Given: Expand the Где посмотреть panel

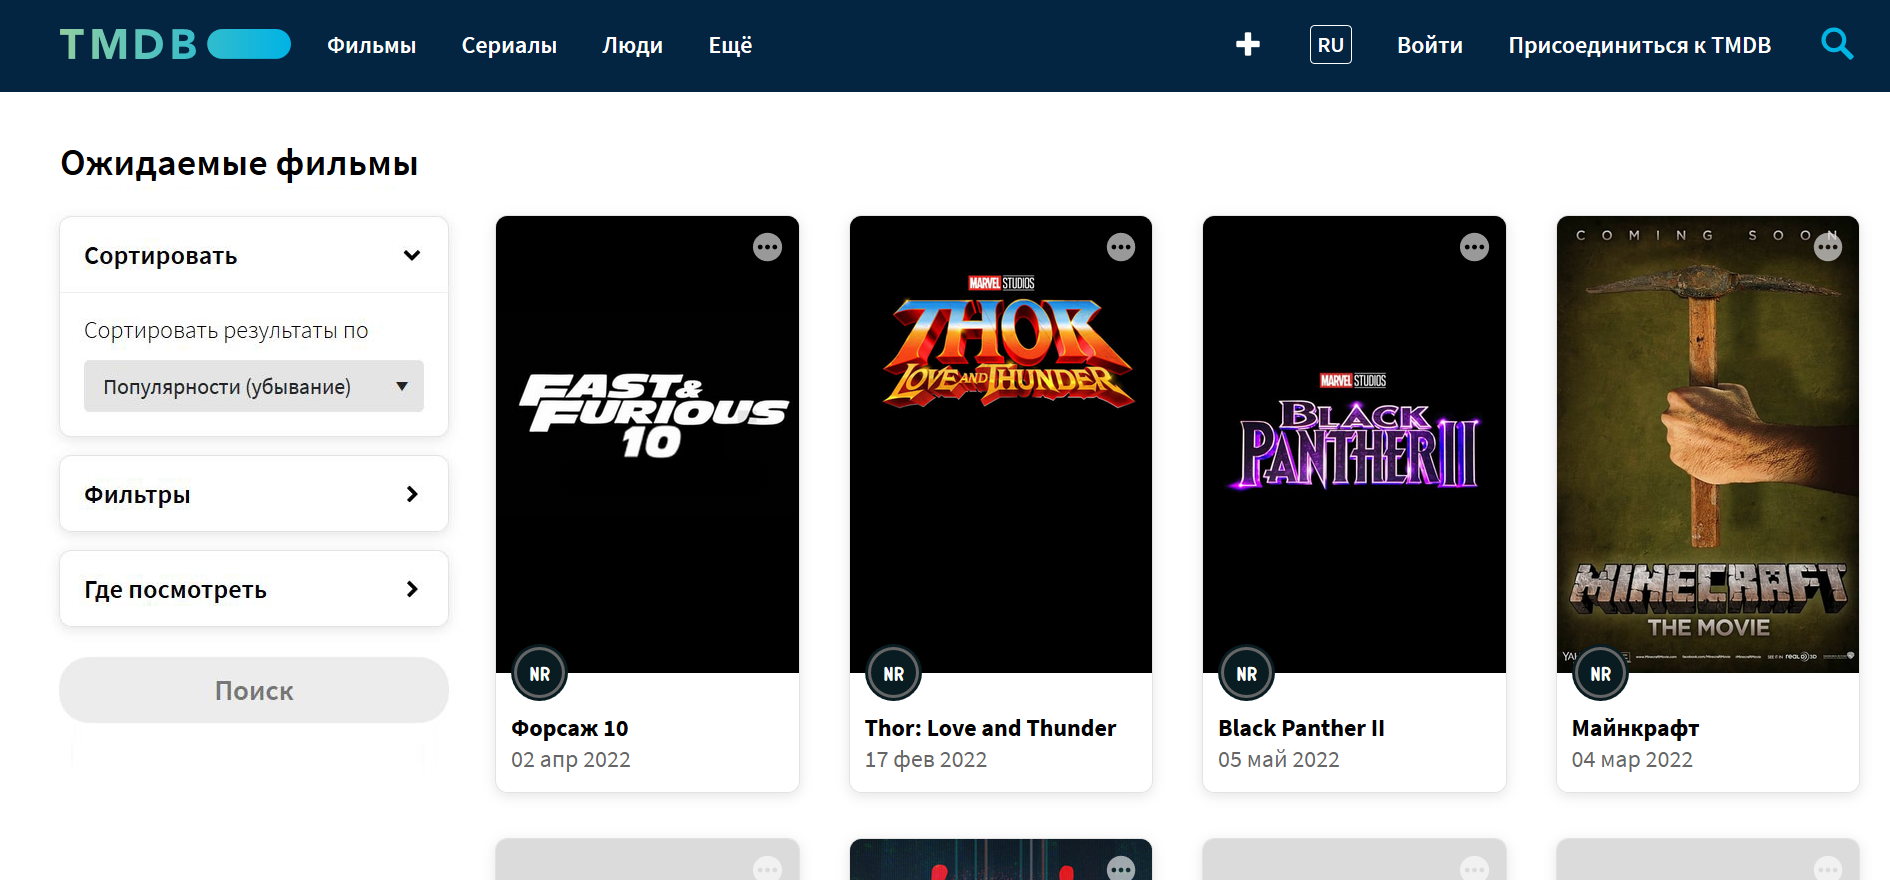Looking at the screenshot, I should (253, 589).
